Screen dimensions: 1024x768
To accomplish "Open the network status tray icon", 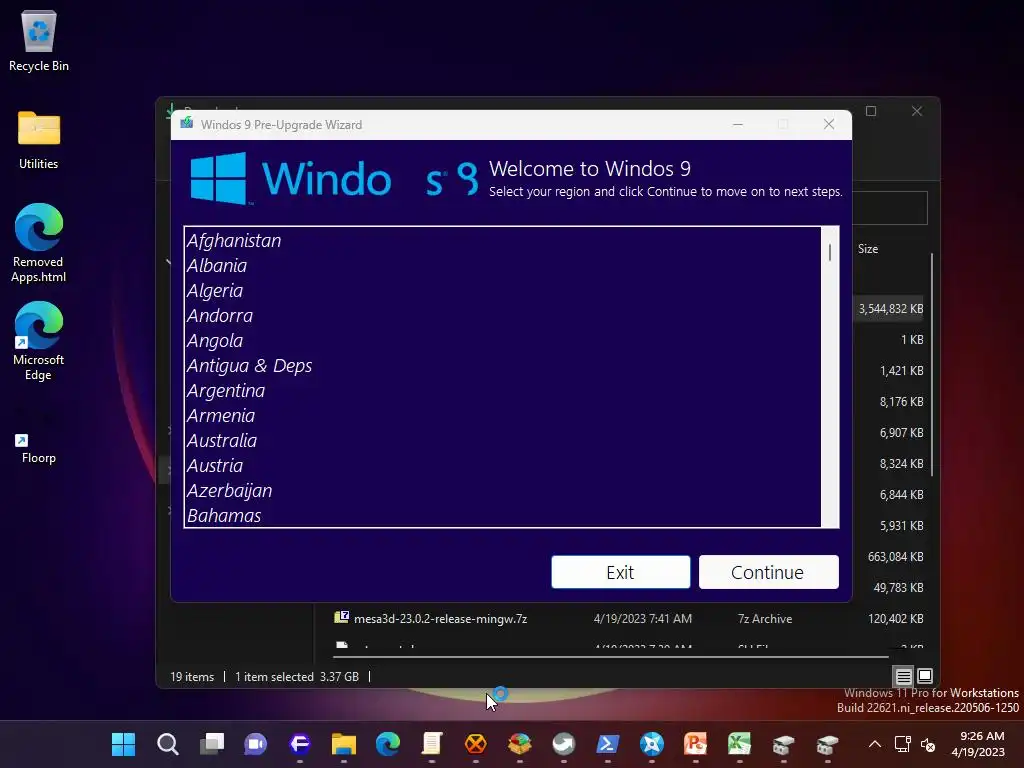I will (903, 744).
